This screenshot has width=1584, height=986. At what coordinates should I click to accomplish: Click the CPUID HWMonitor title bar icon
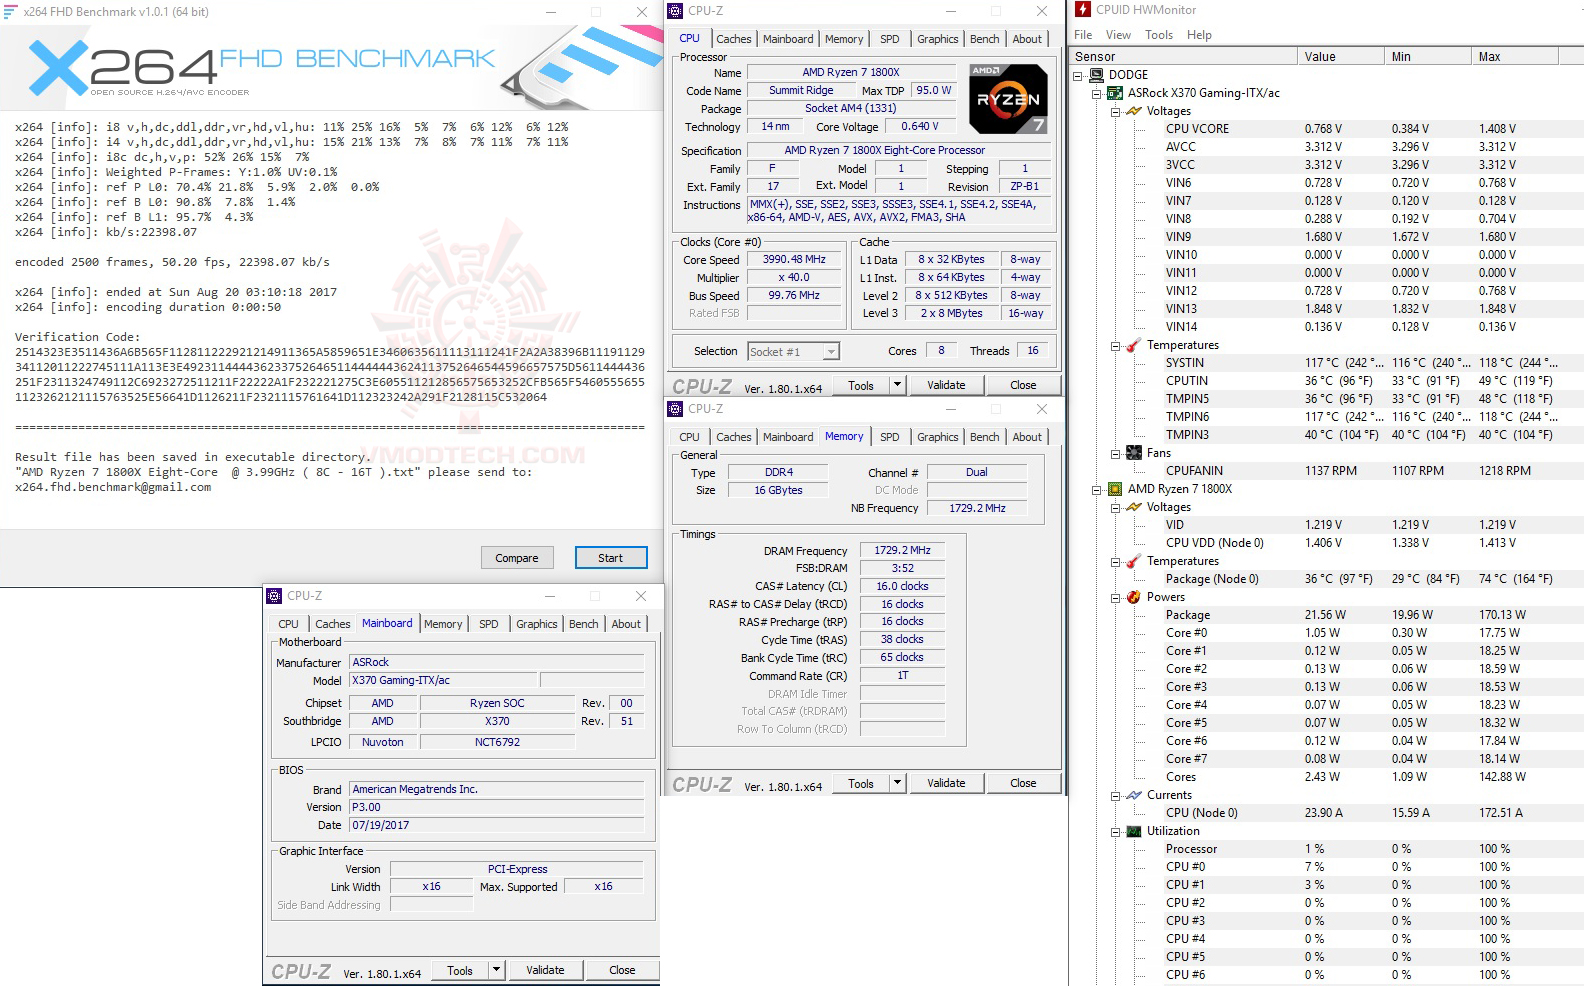click(x=1083, y=10)
